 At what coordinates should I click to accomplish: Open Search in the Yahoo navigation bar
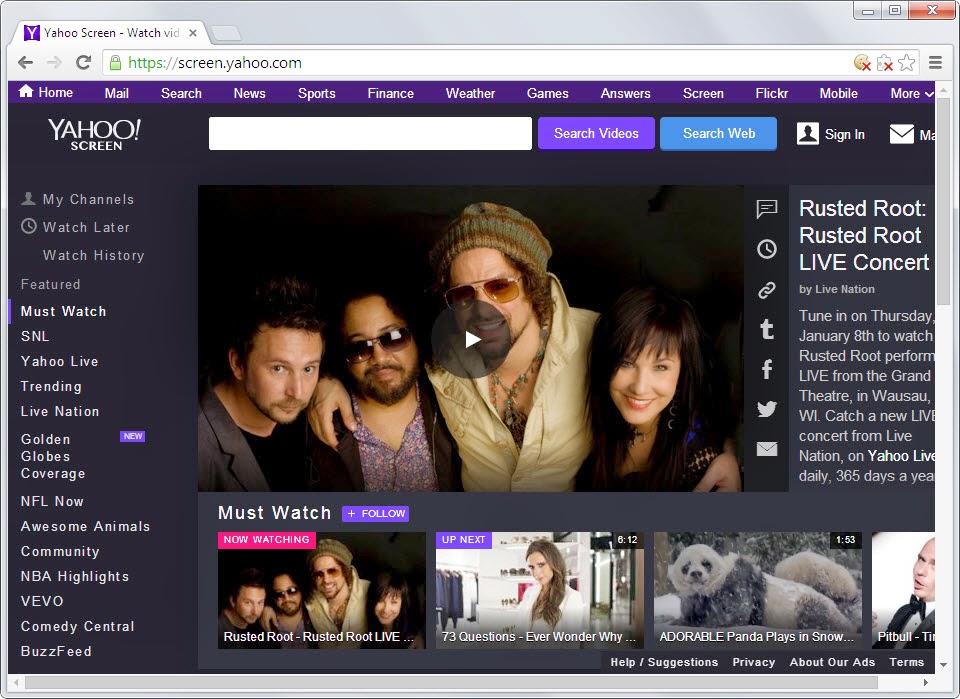(181, 94)
